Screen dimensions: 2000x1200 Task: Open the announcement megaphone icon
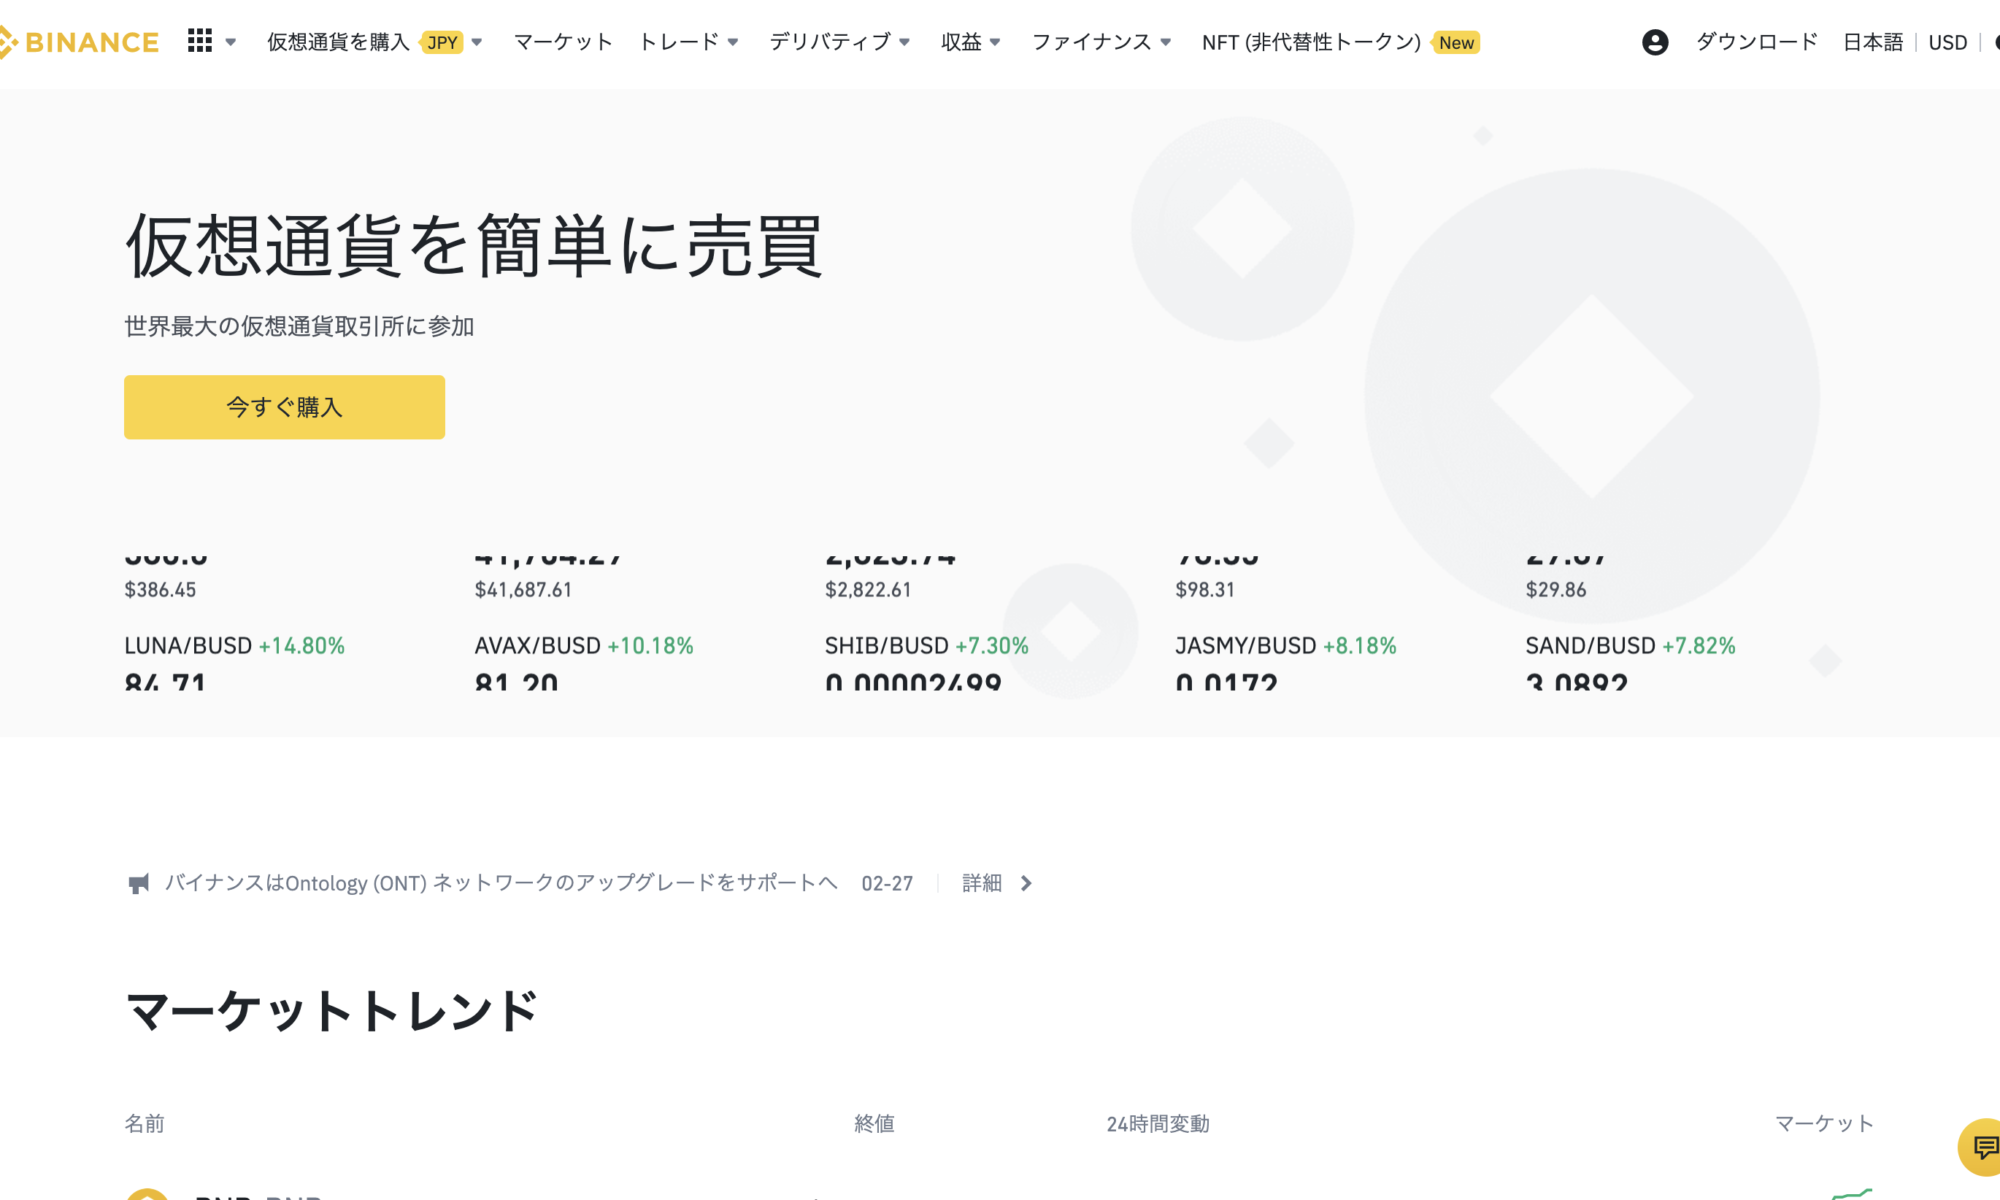coord(140,883)
